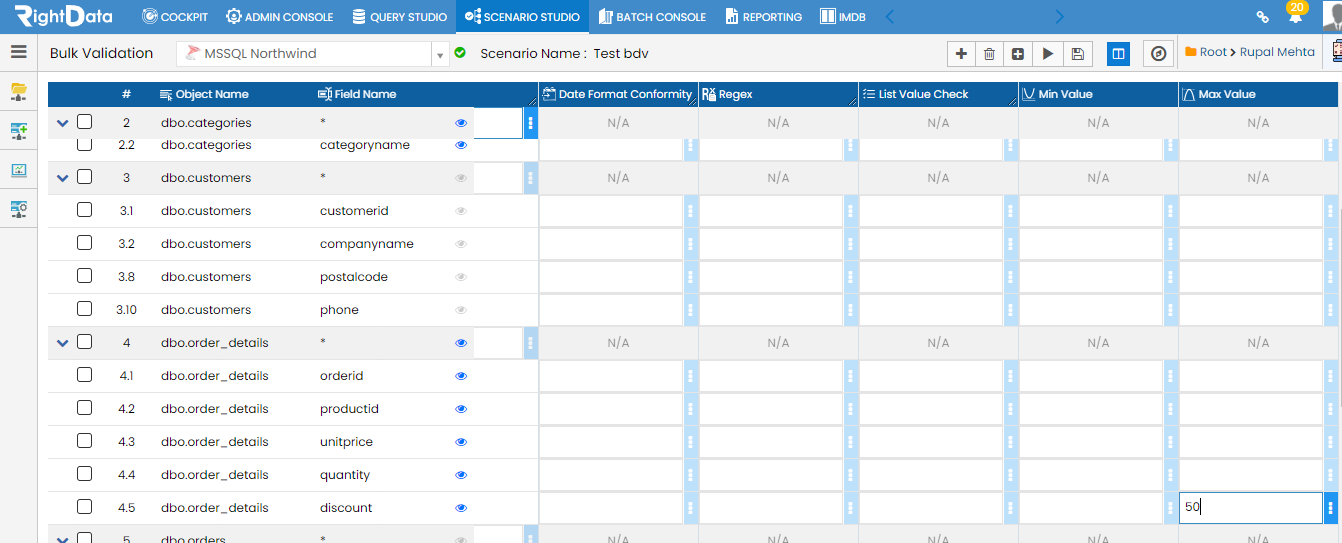
Task: Run the scenario with the play button
Action: [x=1048, y=54]
